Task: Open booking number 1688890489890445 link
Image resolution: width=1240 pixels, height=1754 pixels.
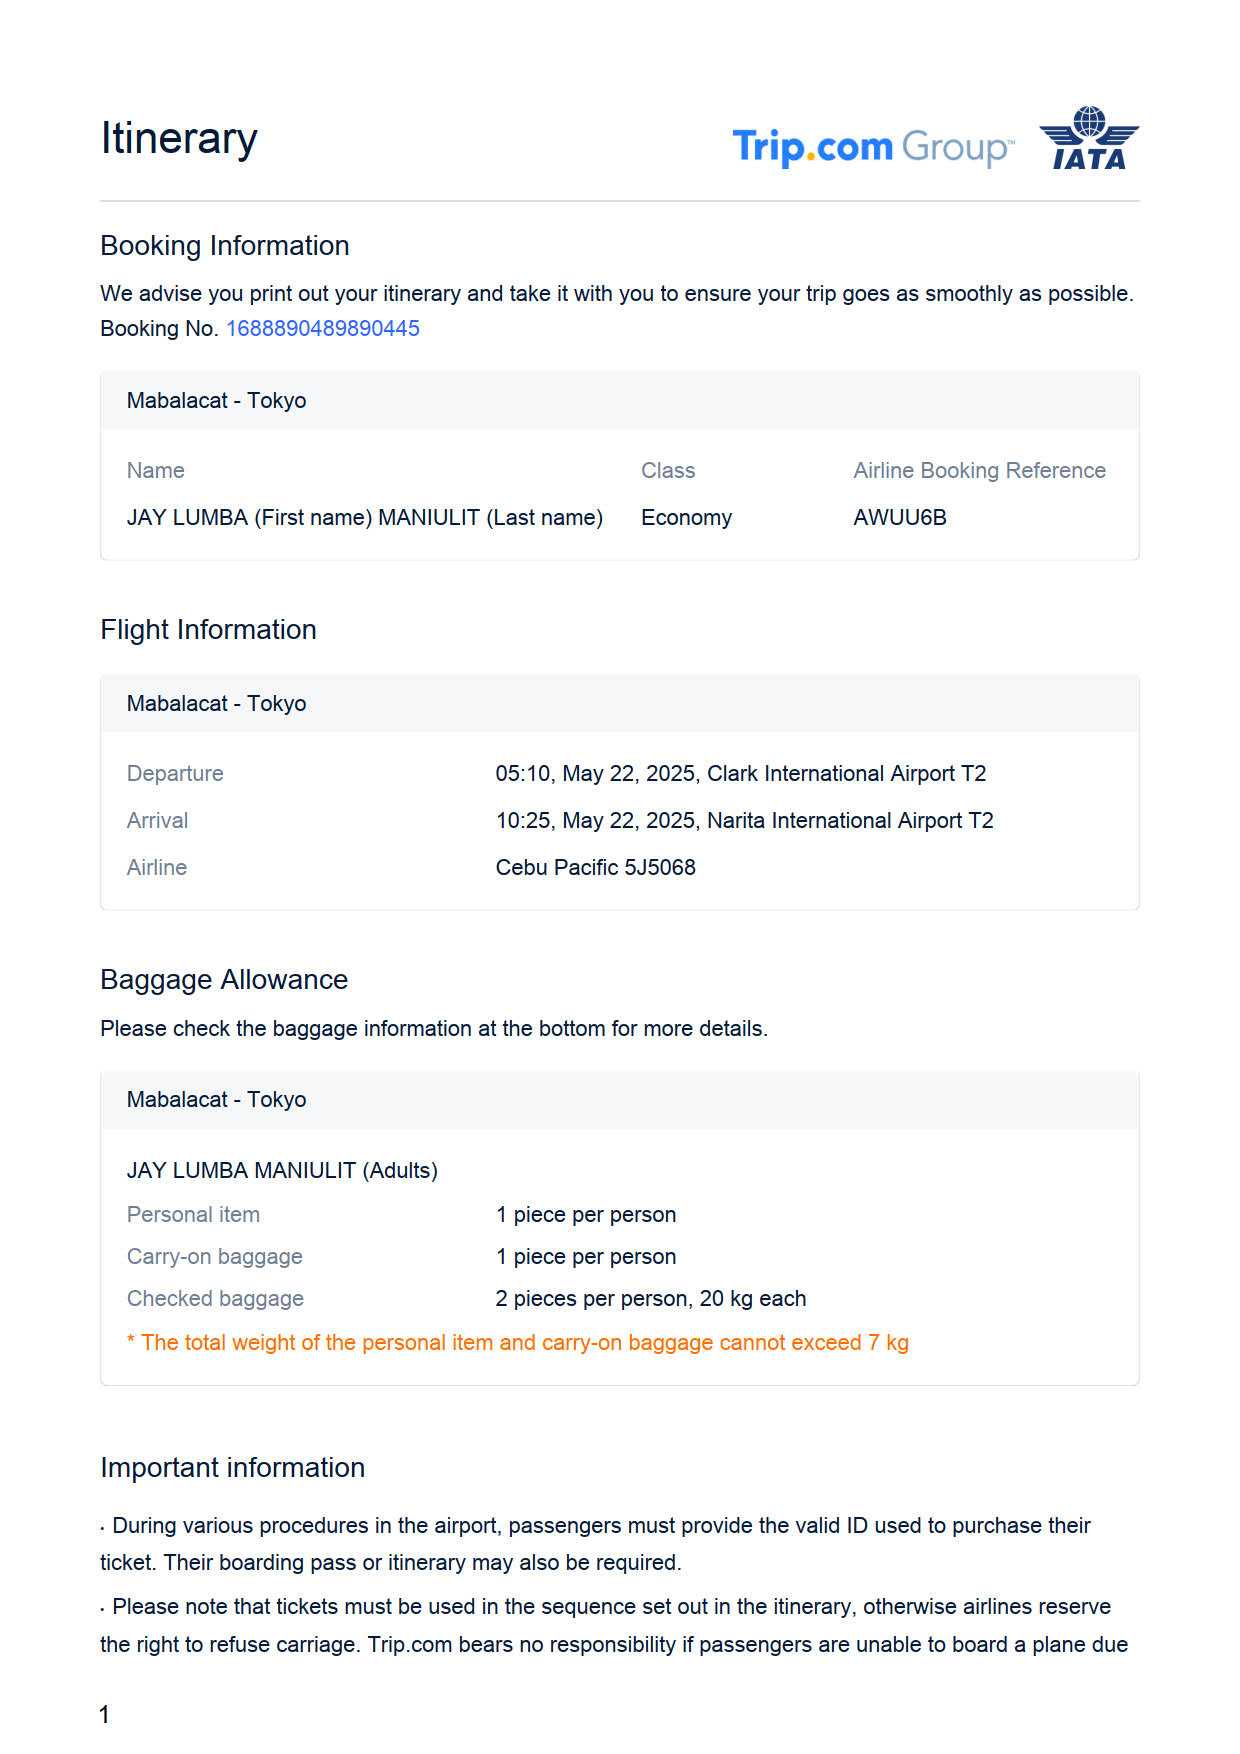Action: click(322, 329)
